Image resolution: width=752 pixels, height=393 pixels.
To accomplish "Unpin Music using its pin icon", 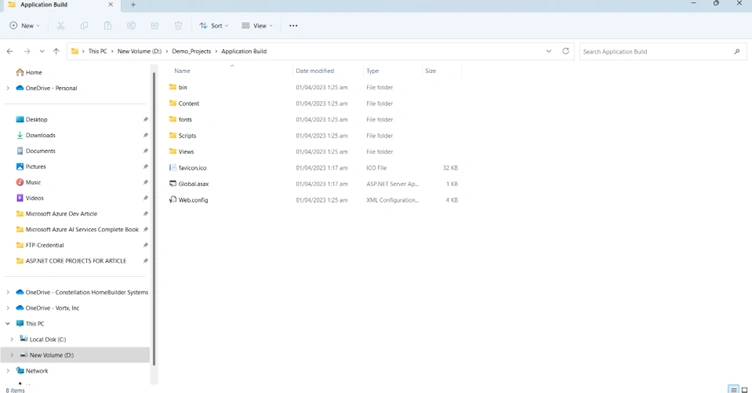I will click(145, 182).
